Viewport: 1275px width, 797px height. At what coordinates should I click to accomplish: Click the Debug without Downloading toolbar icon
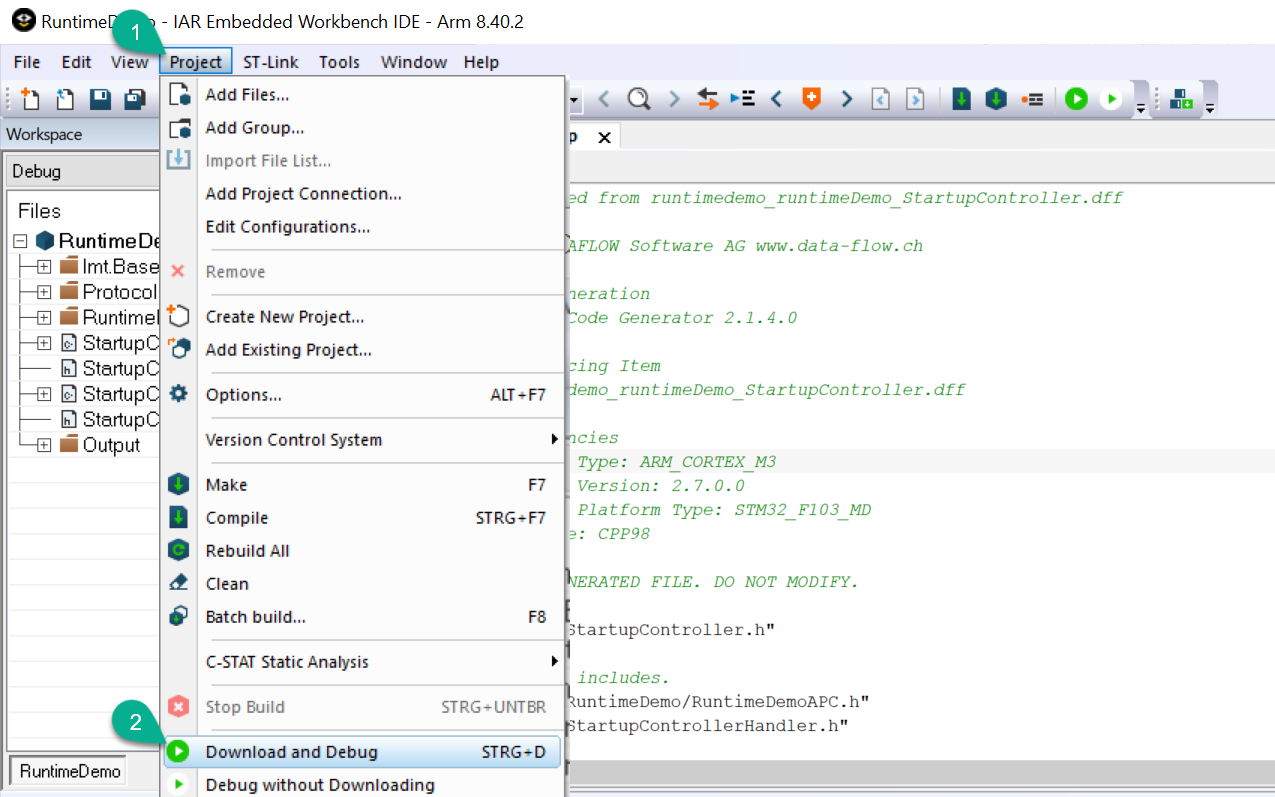point(1111,99)
